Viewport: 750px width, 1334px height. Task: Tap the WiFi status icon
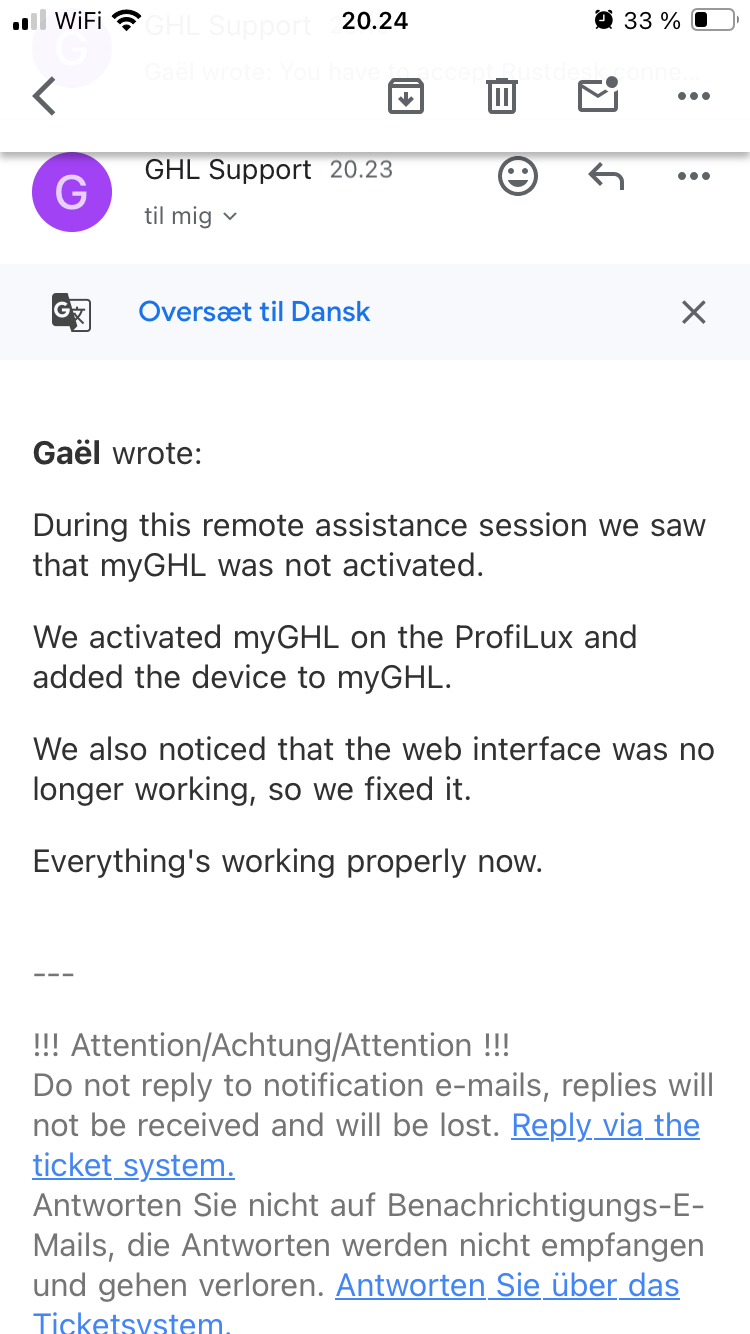(x=127, y=20)
